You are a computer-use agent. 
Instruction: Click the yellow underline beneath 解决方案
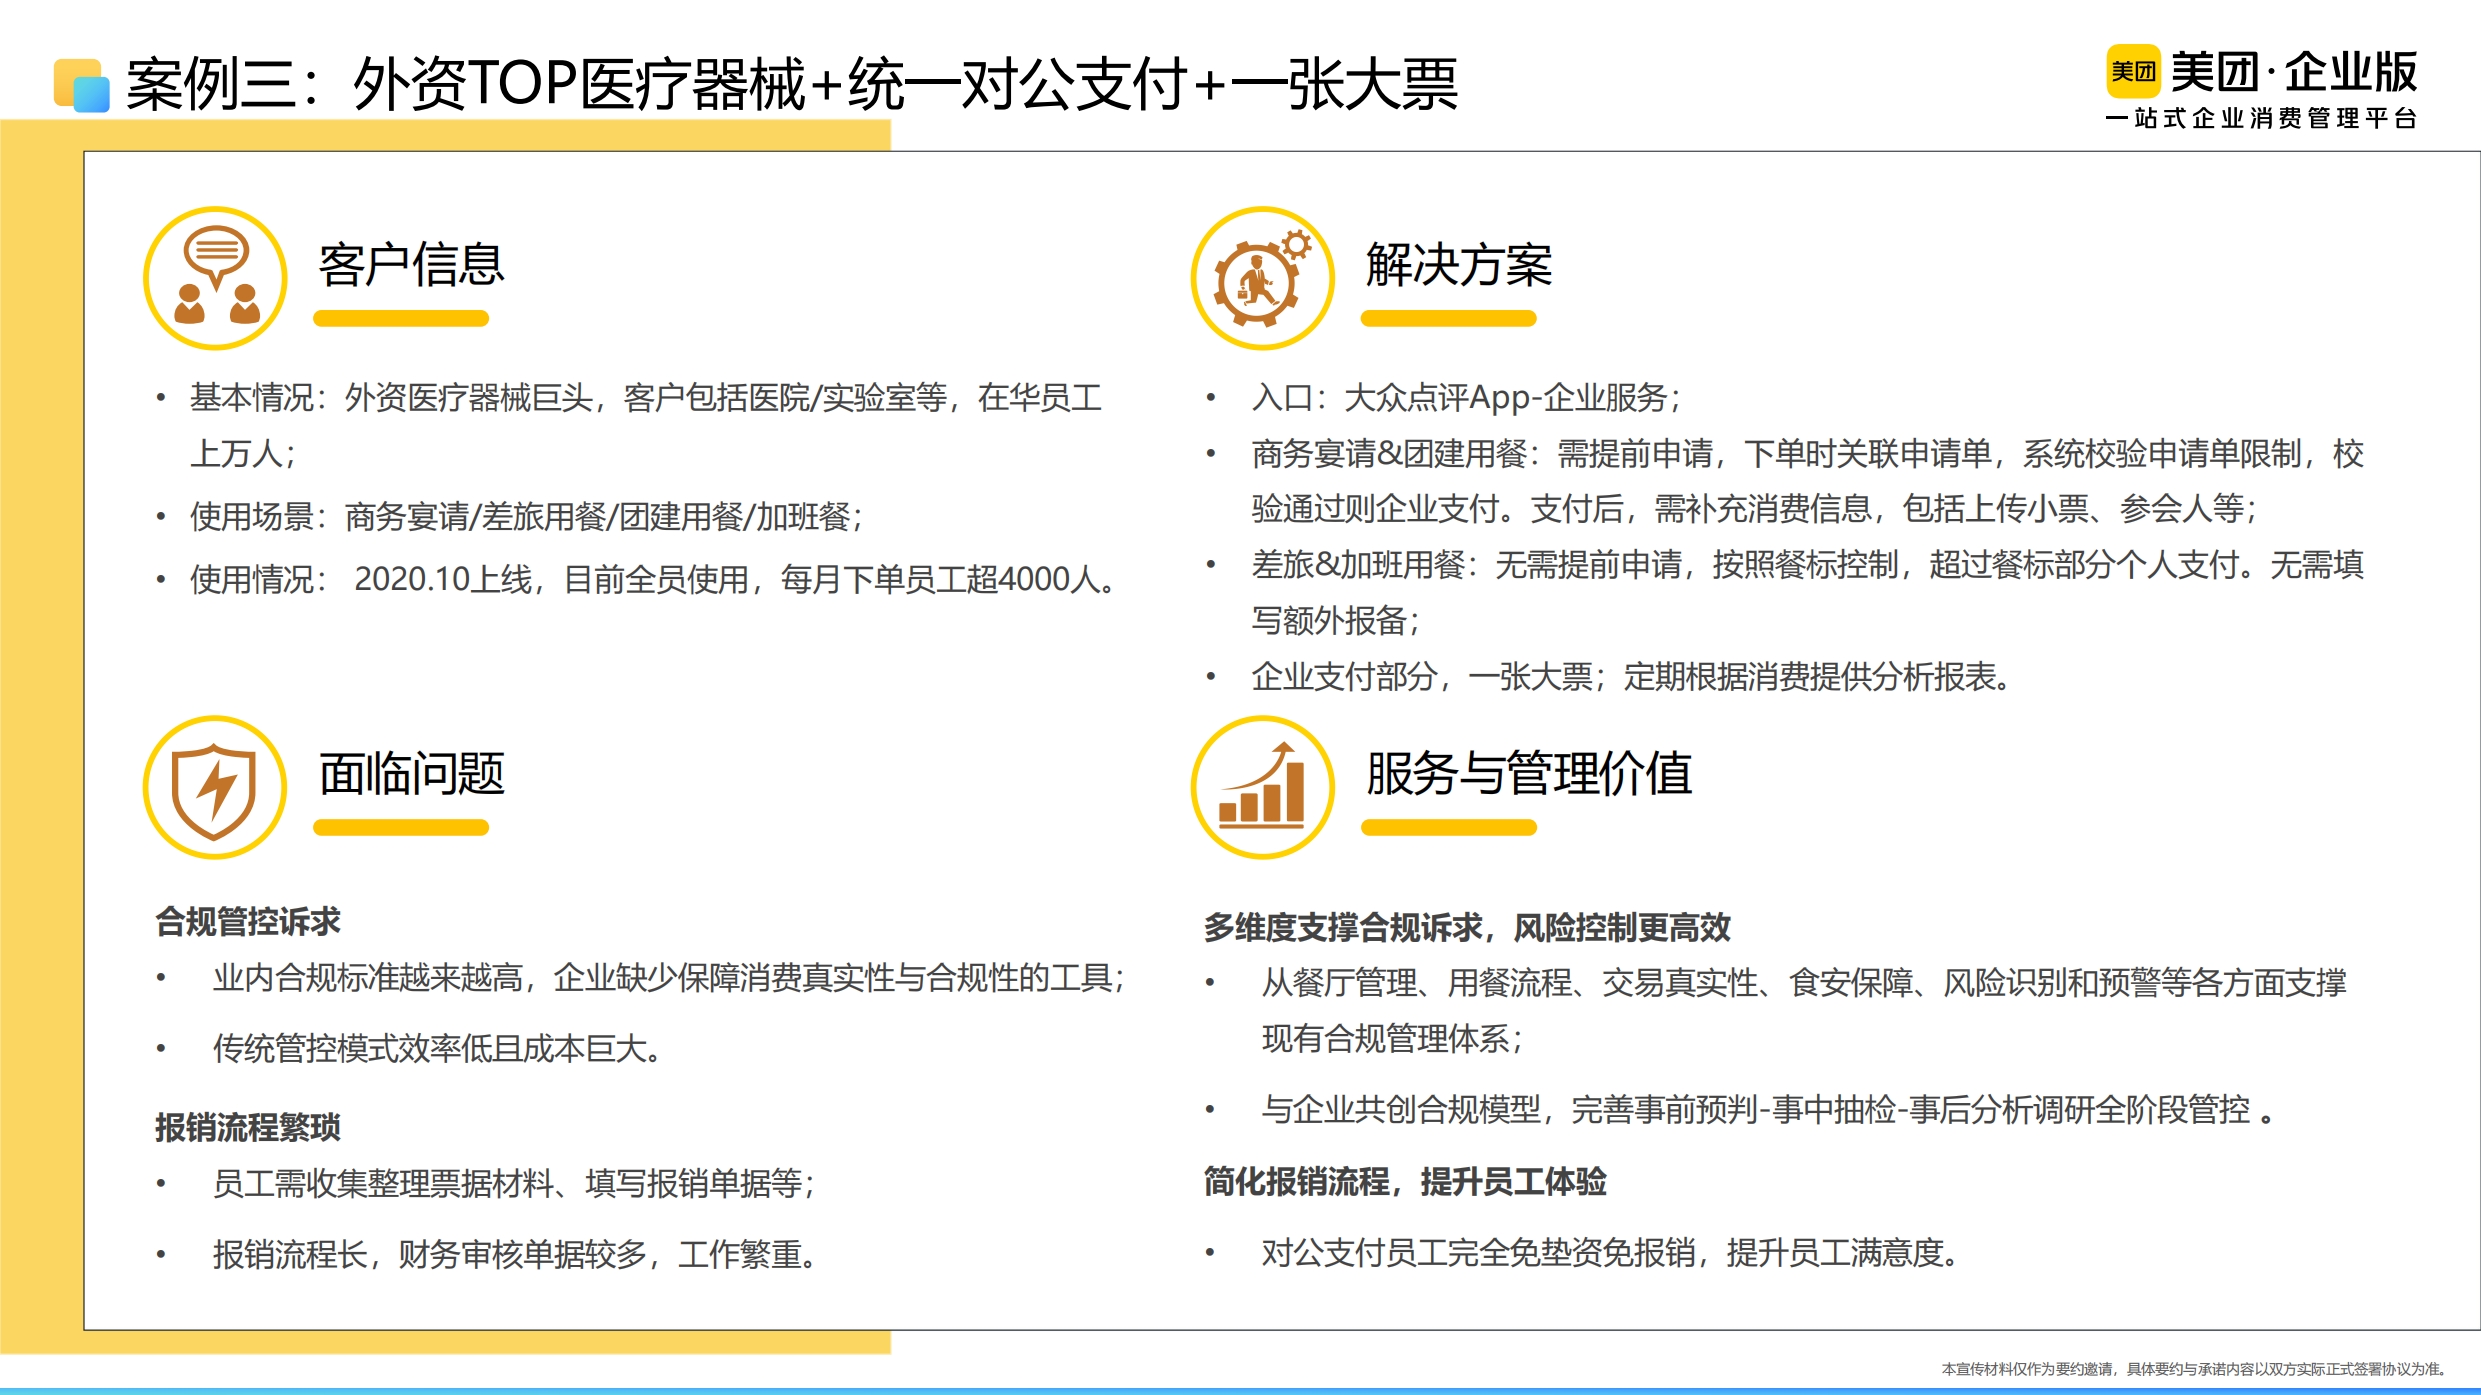coord(1448,319)
